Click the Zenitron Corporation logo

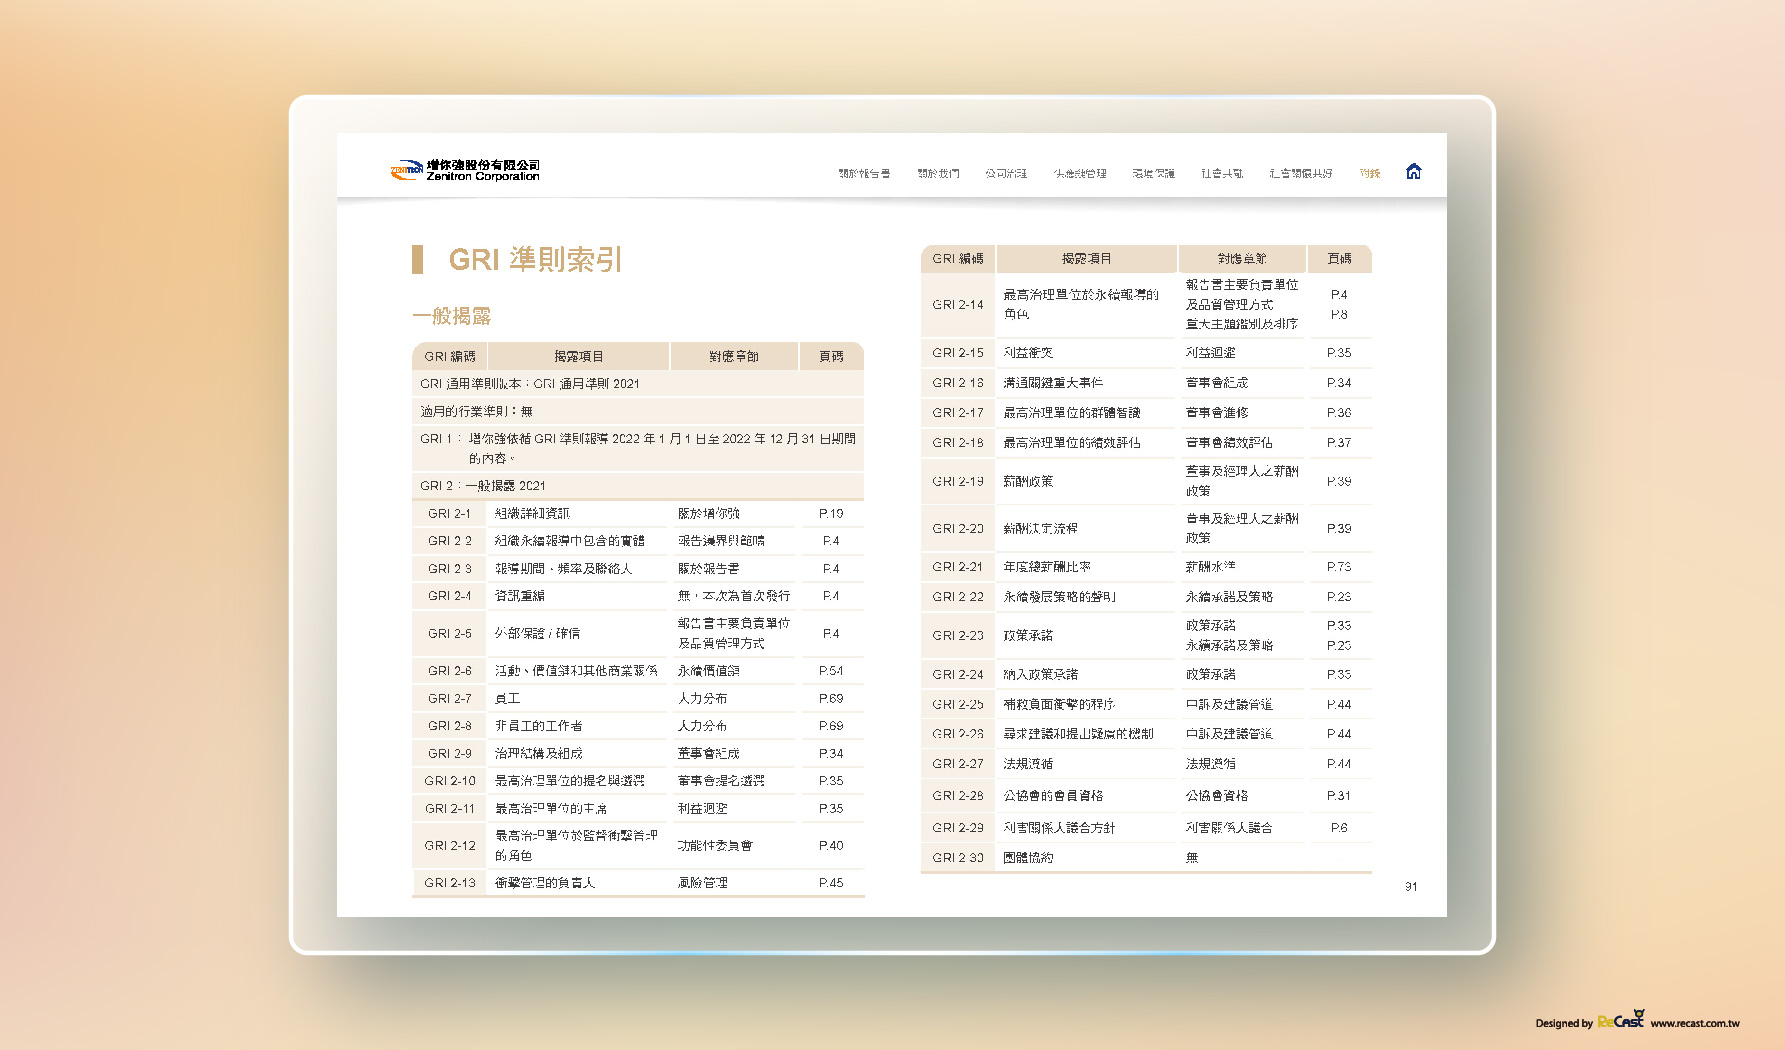click(x=465, y=170)
